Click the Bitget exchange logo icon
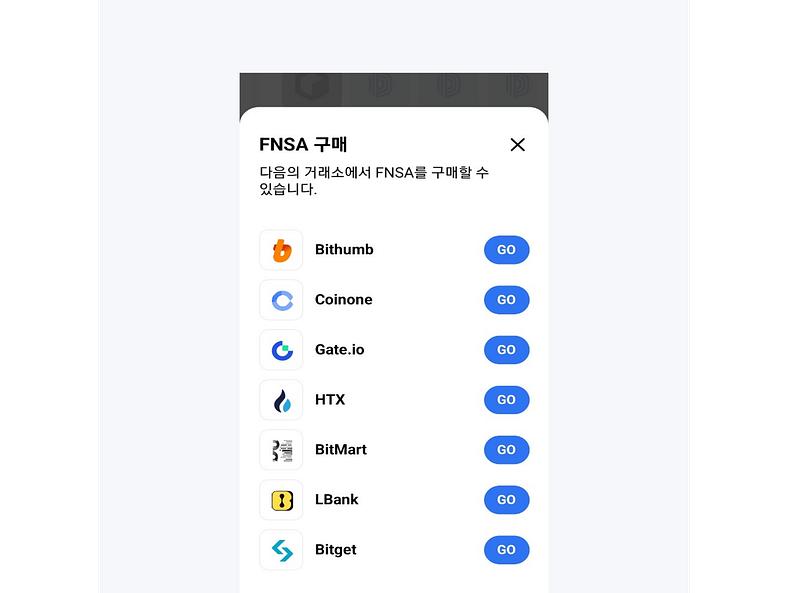Screen dimensions: 788x593 point(281,550)
